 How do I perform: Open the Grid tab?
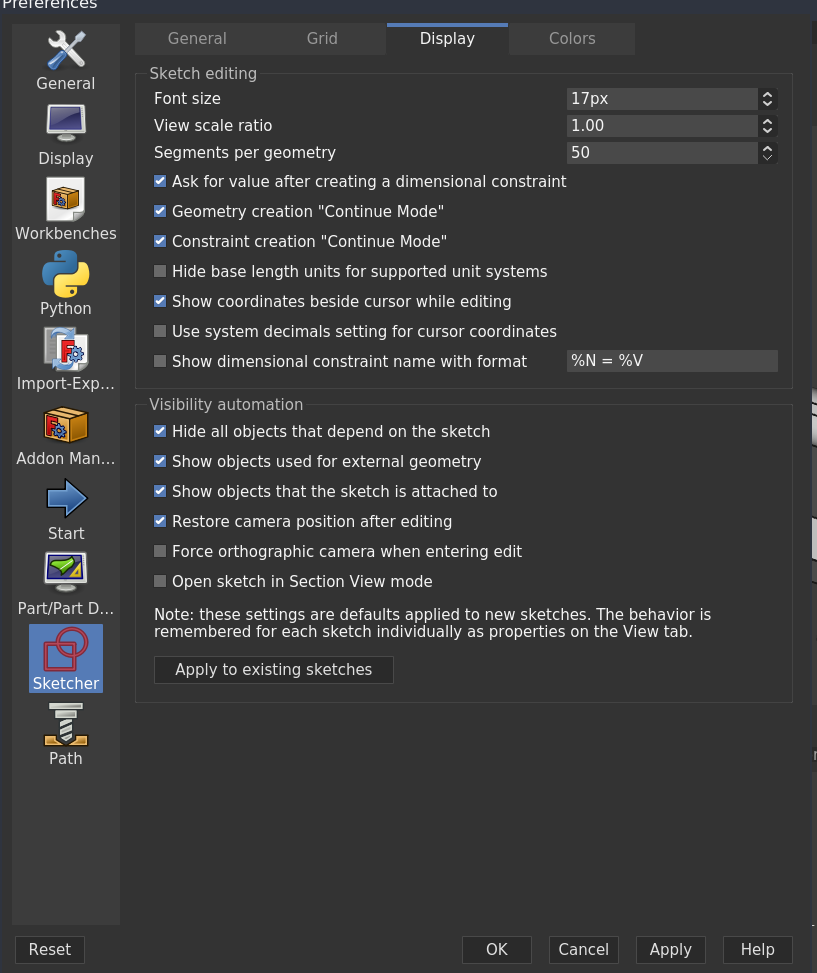click(322, 38)
